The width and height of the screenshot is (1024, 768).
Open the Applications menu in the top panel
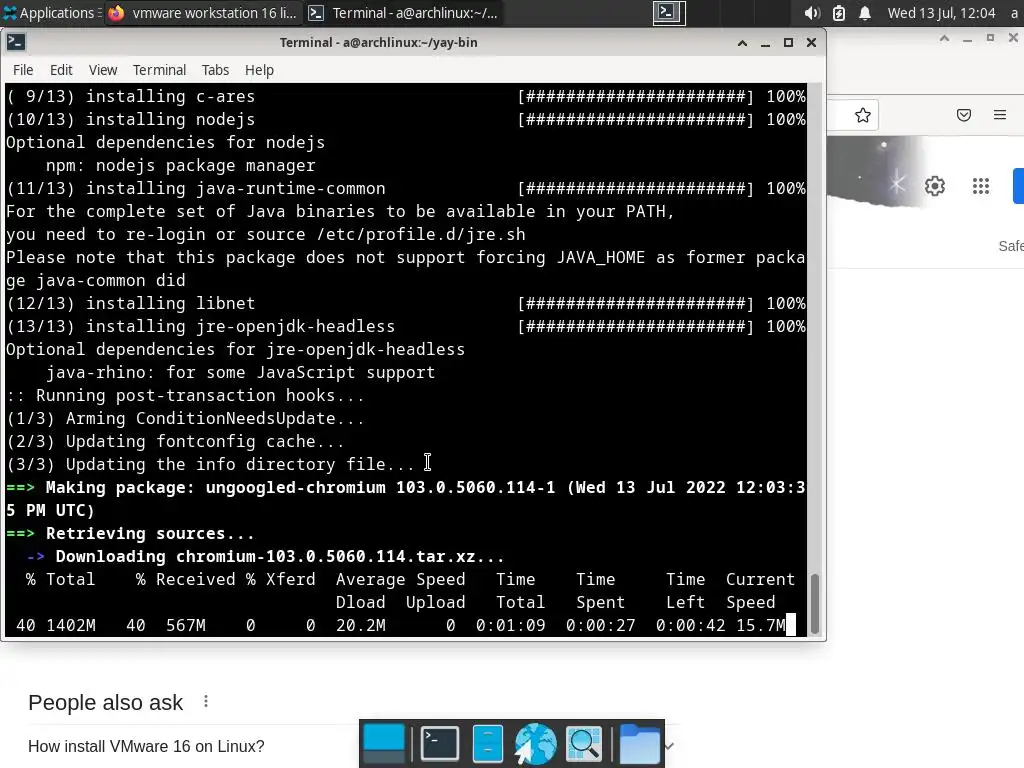tap(52, 13)
